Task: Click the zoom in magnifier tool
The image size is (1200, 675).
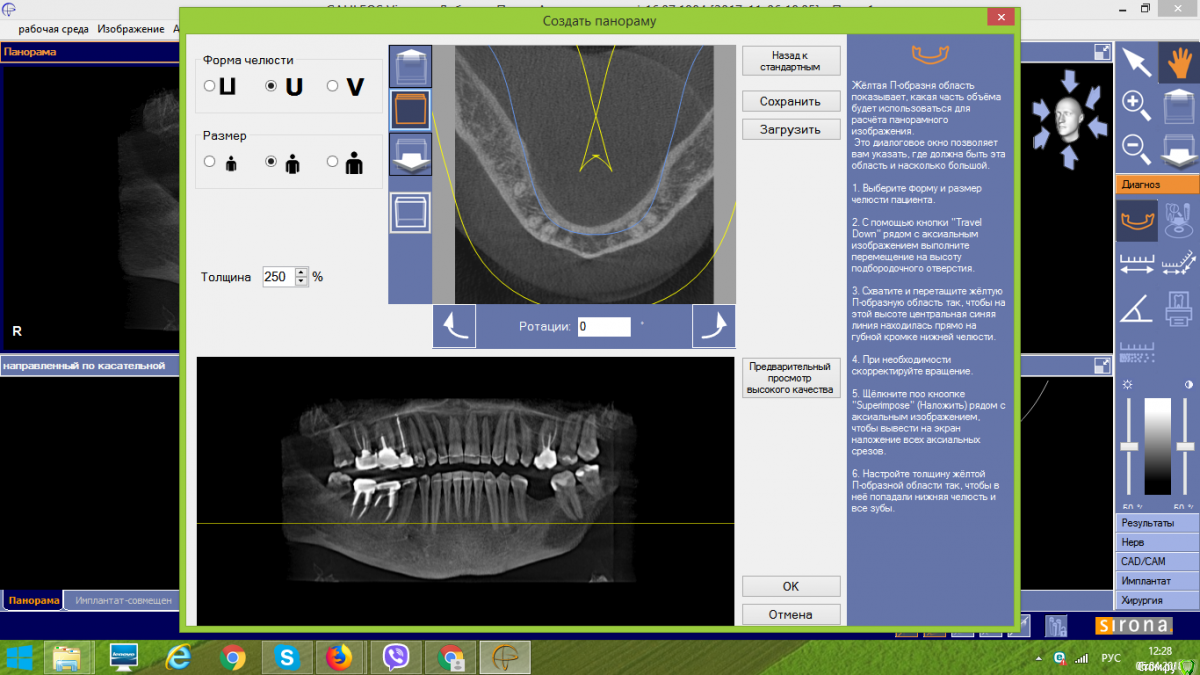Action: point(1136,103)
